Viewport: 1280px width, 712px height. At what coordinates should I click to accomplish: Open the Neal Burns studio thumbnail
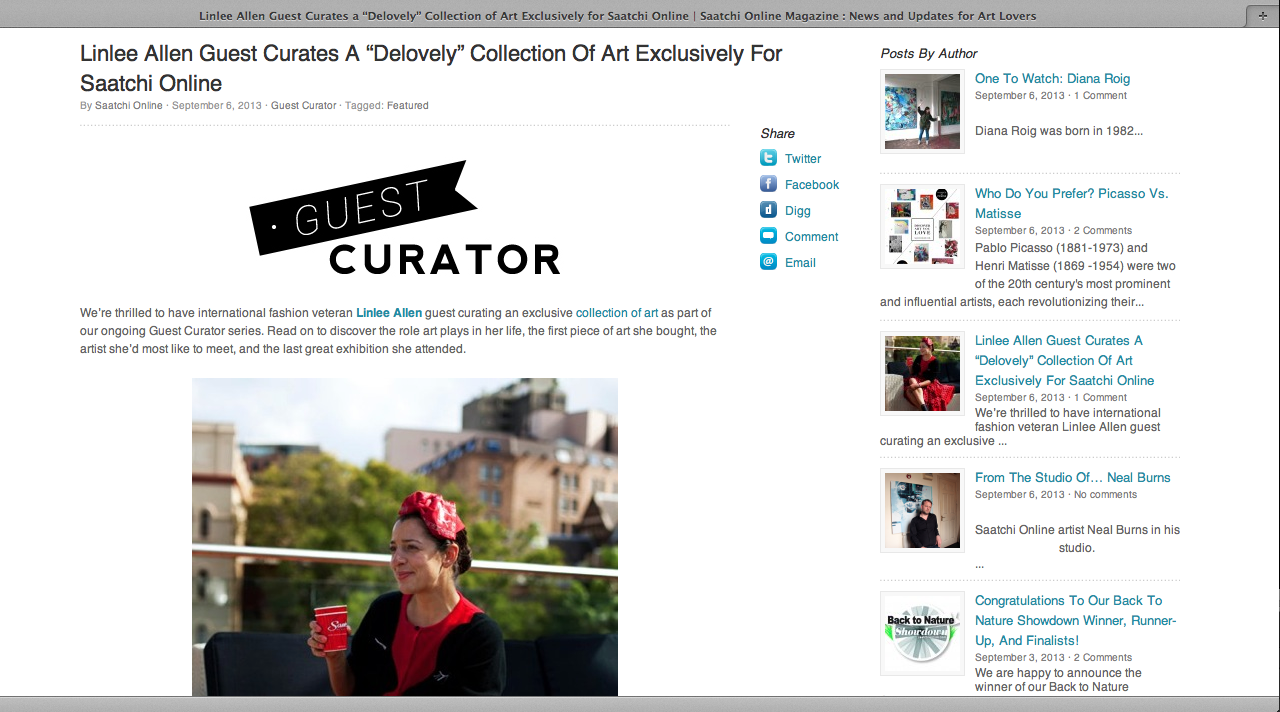click(x=922, y=511)
